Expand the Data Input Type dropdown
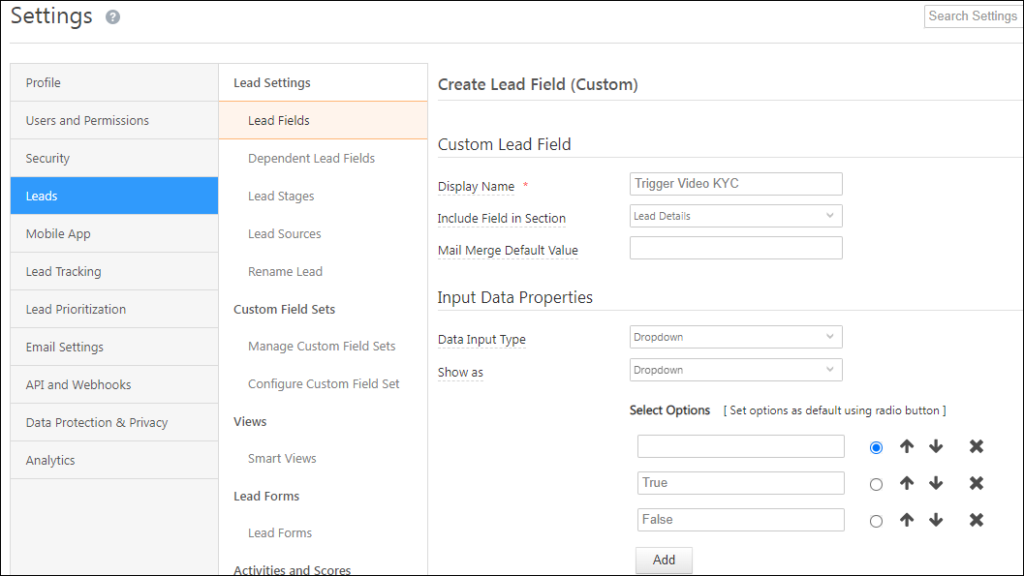This screenshot has width=1024, height=576. tap(735, 337)
